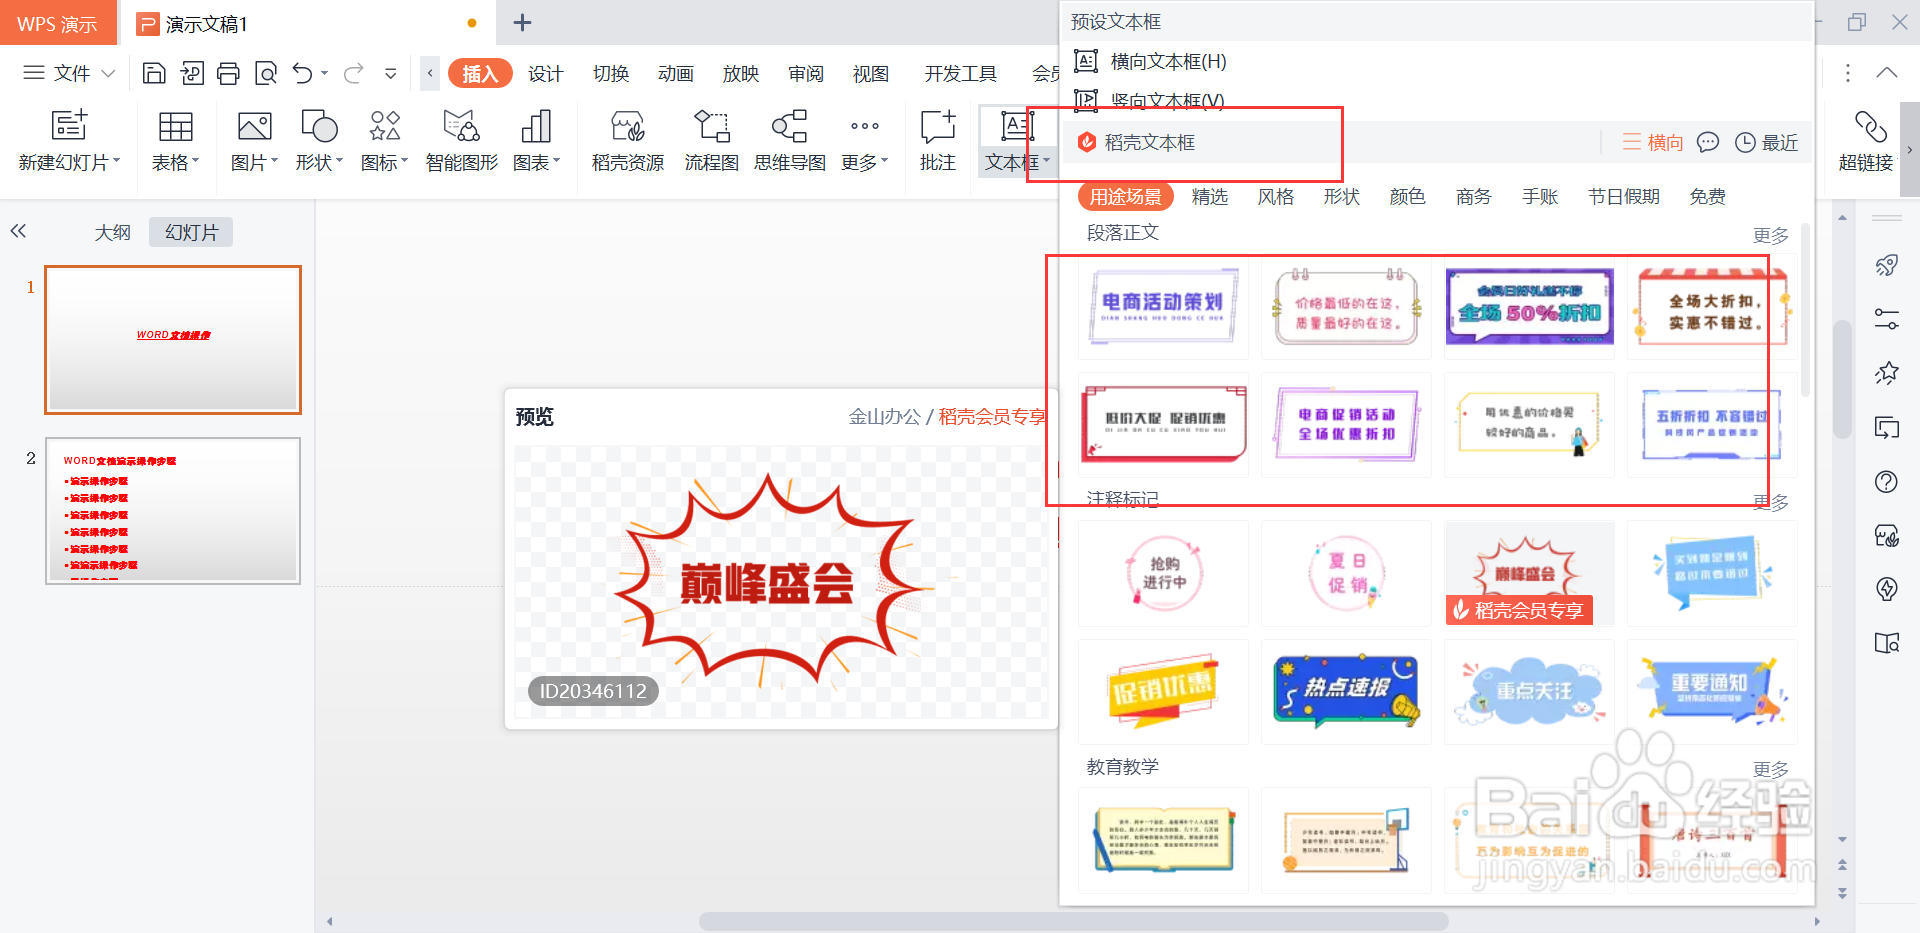Choose 竖向文本框(V) option
The width and height of the screenshot is (1920, 933).
pos(1150,100)
